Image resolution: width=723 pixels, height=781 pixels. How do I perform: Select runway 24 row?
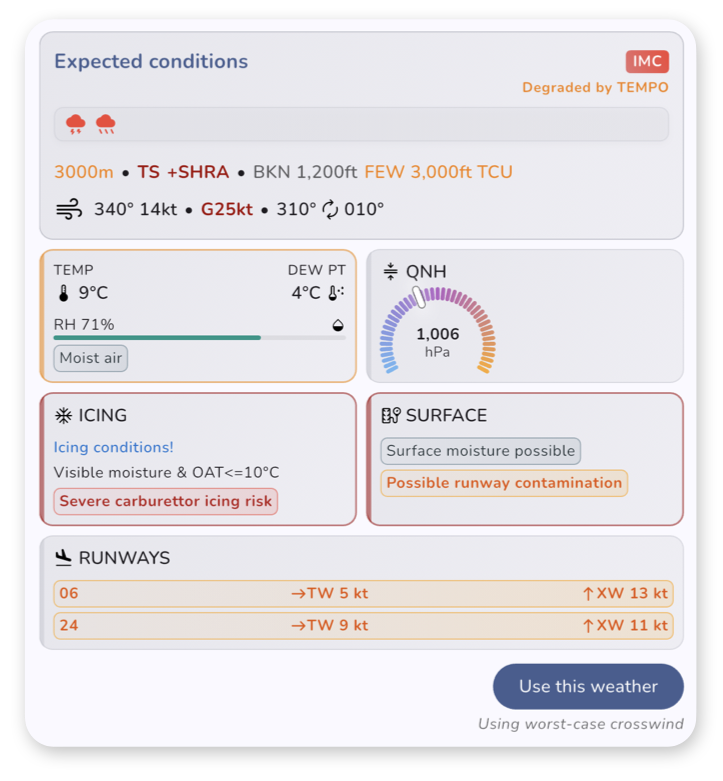363,626
